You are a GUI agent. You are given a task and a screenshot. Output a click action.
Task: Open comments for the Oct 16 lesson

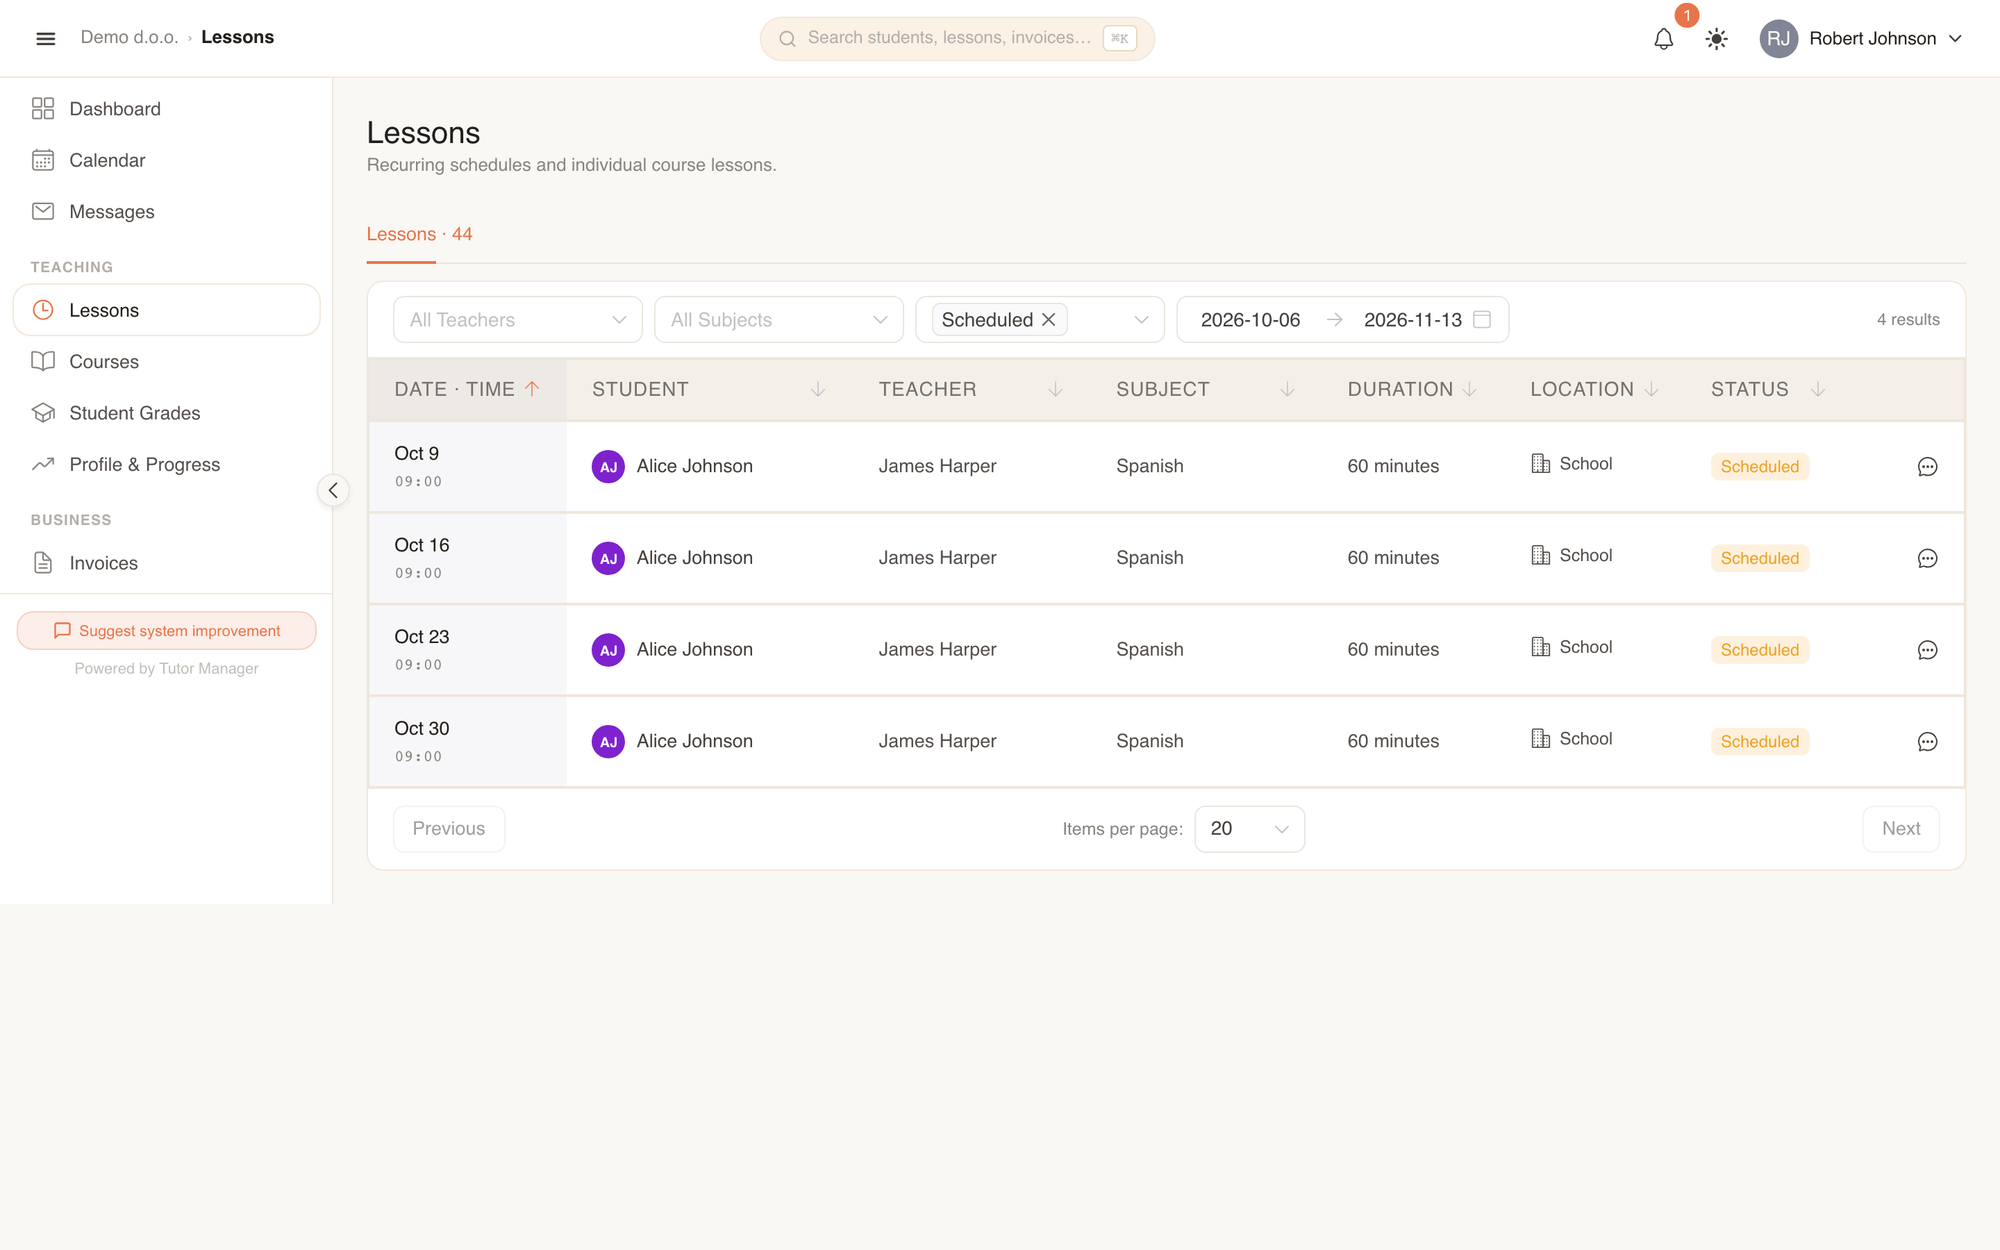click(1927, 559)
